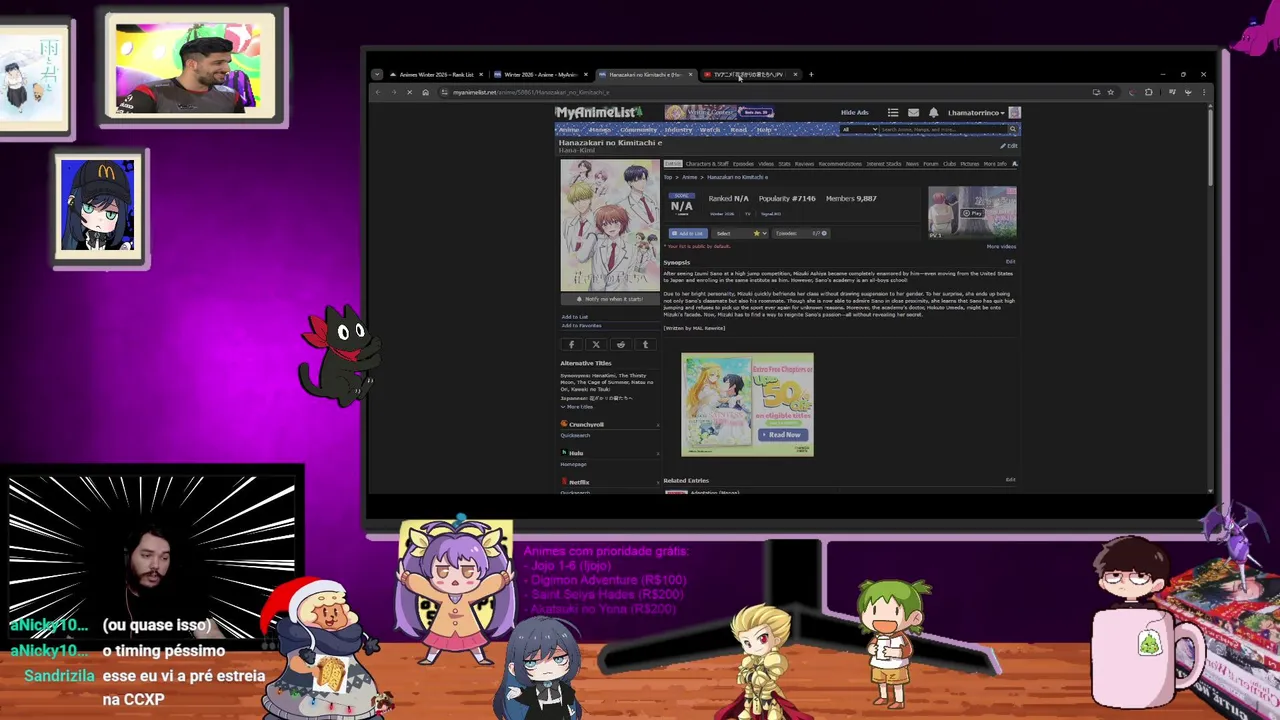Click the browser back arrow

coord(378,92)
